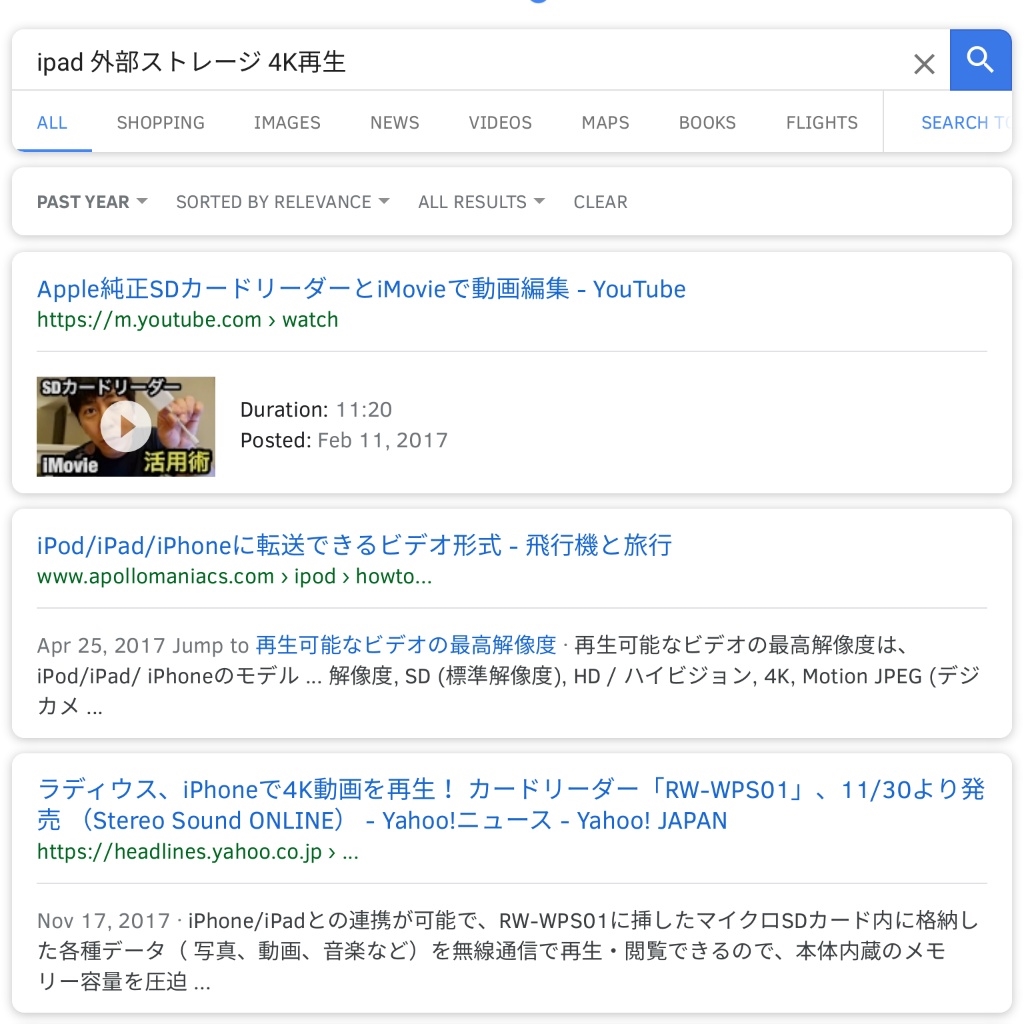Switch to the SHOPPING tab

(161, 123)
